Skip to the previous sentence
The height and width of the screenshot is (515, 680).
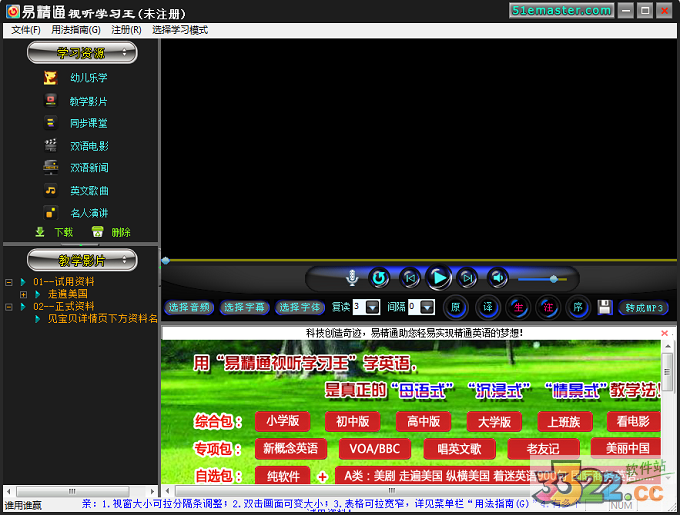tap(410, 278)
